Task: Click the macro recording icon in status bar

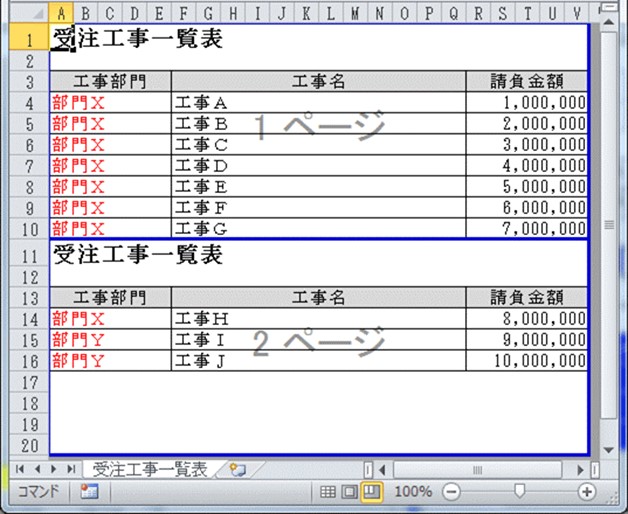Action: click(89, 492)
